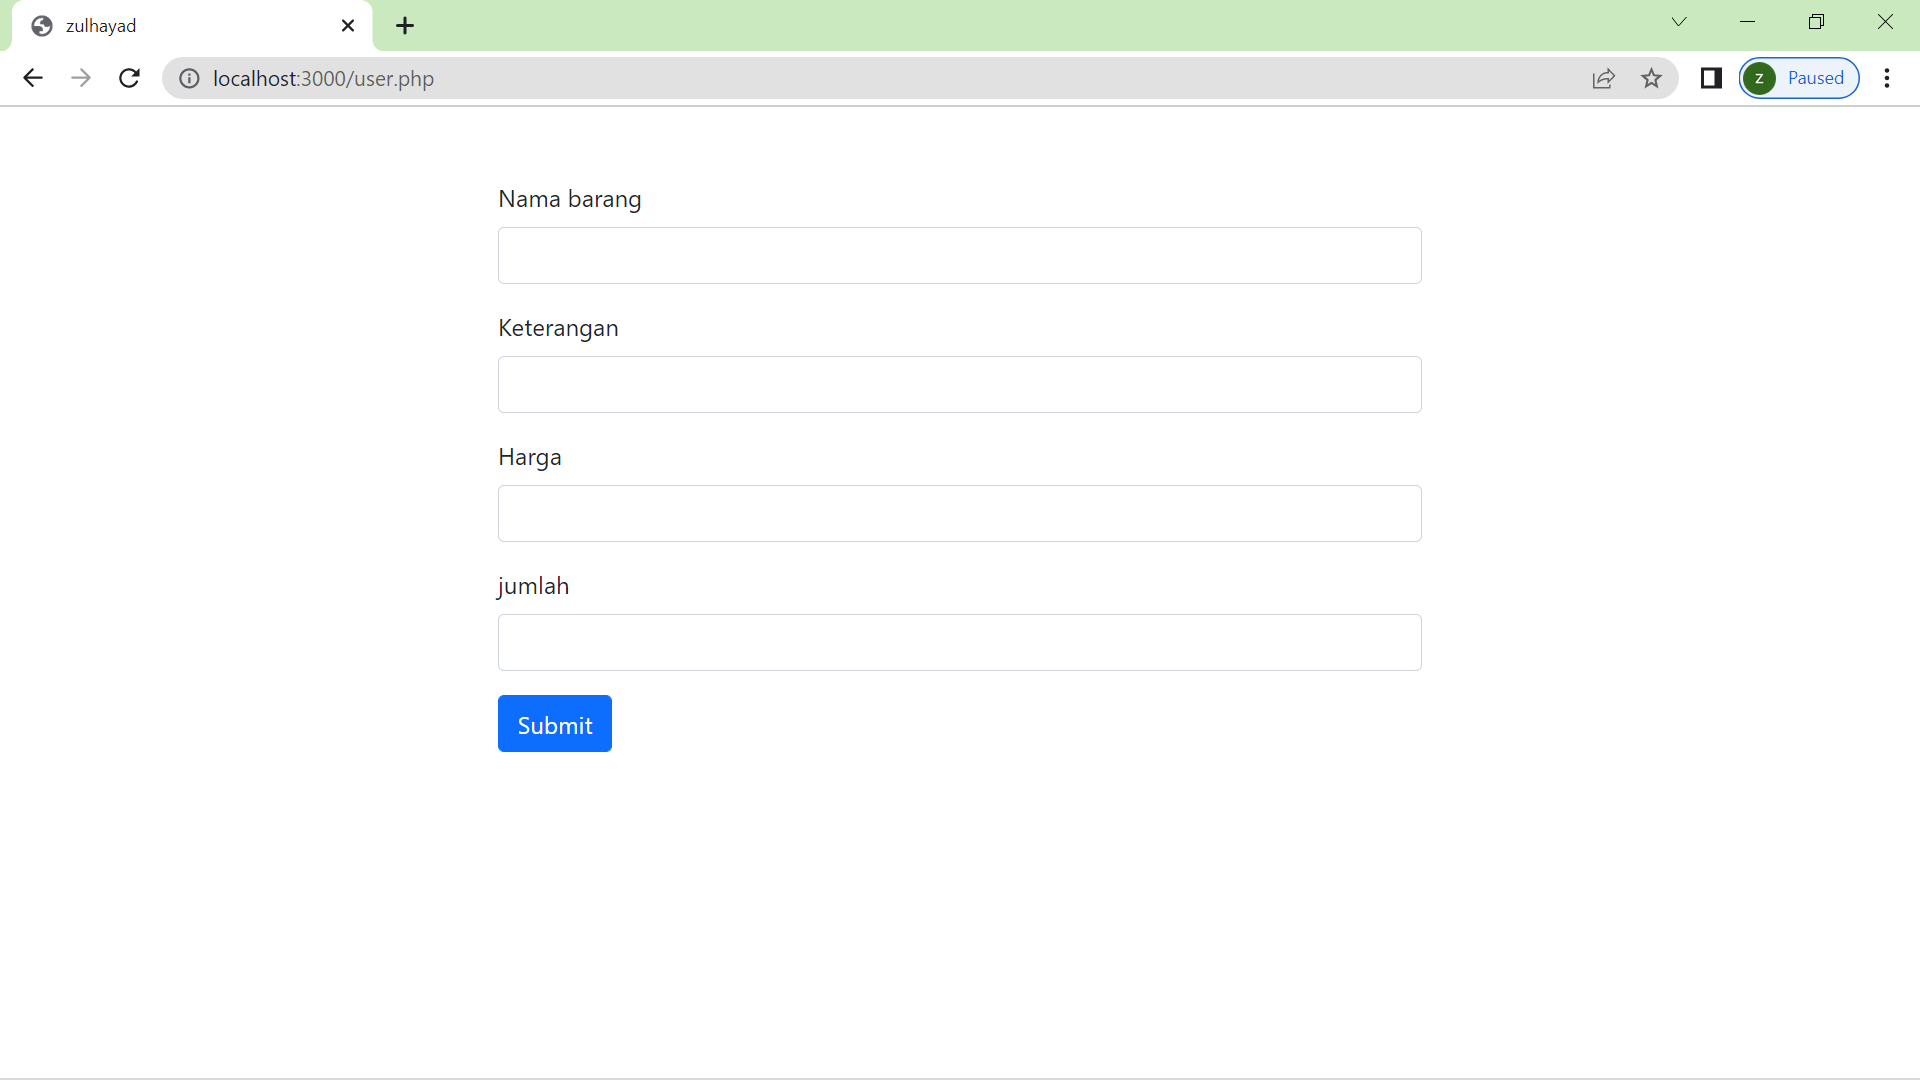
Task: Click into the Keterangan text field
Action: [959, 384]
